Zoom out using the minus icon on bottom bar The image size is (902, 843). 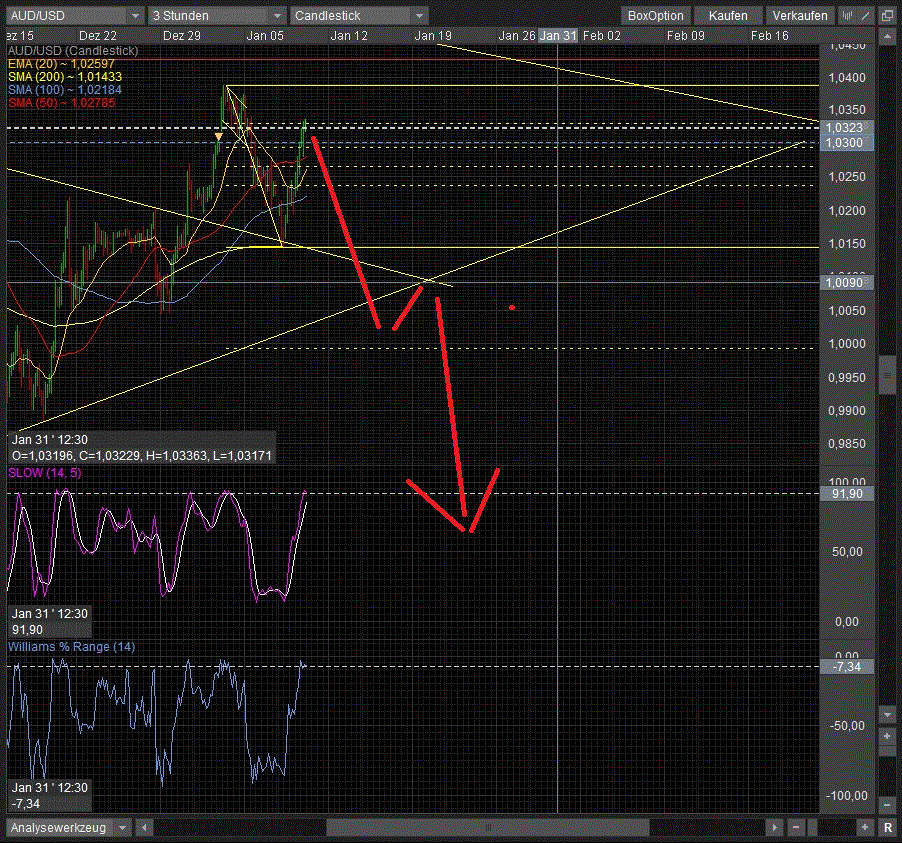pos(795,827)
